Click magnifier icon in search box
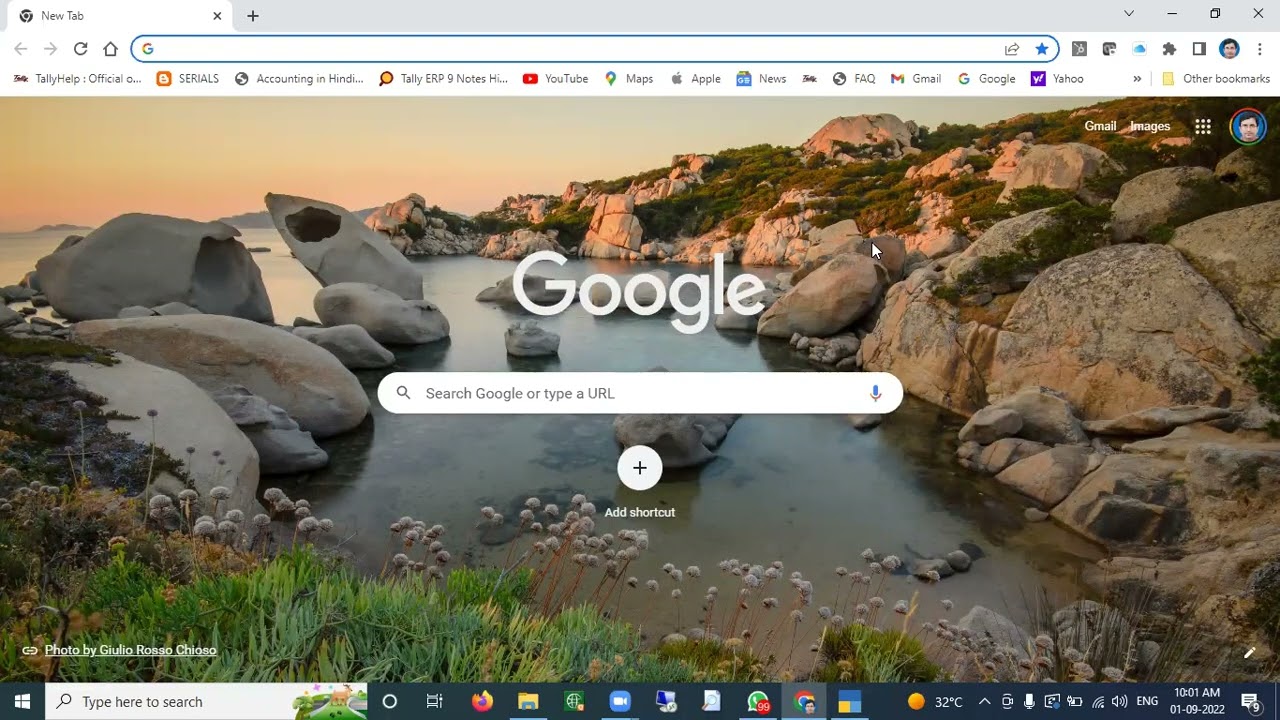This screenshot has height=720, width=1280. [403, 393]
